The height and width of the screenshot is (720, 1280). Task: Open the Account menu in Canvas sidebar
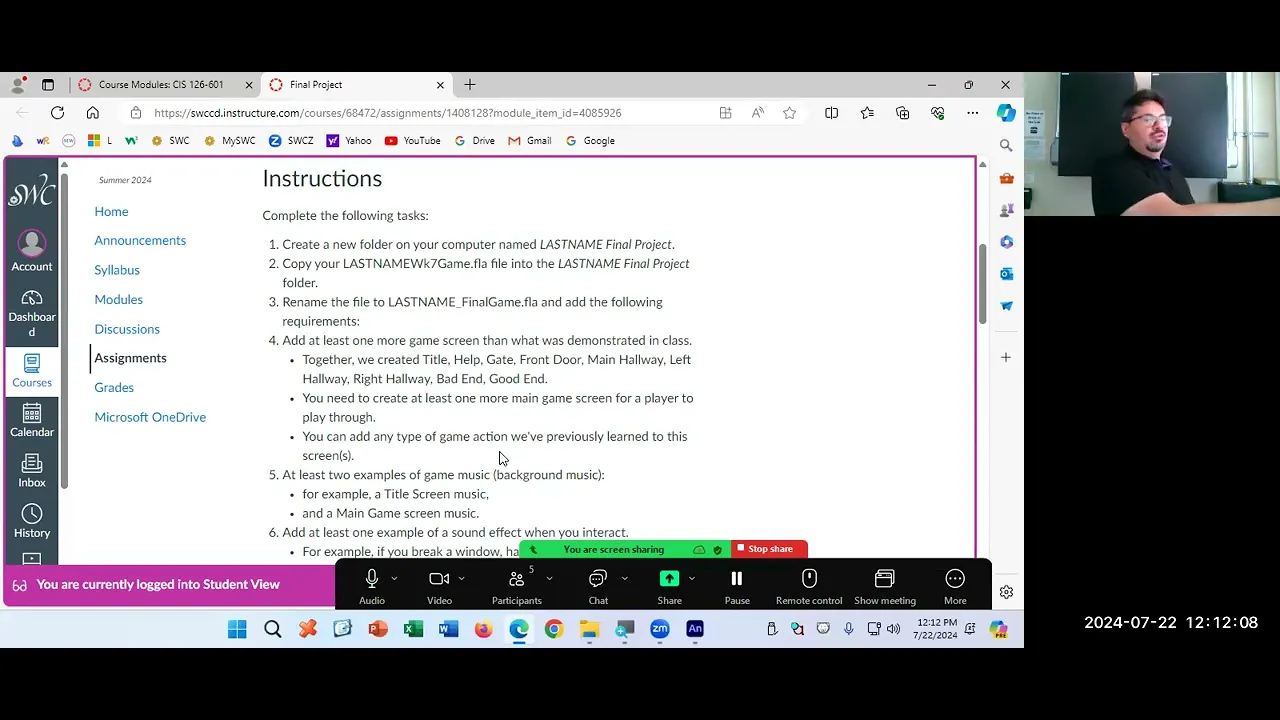pyautogui.click(x=32, y=251)
